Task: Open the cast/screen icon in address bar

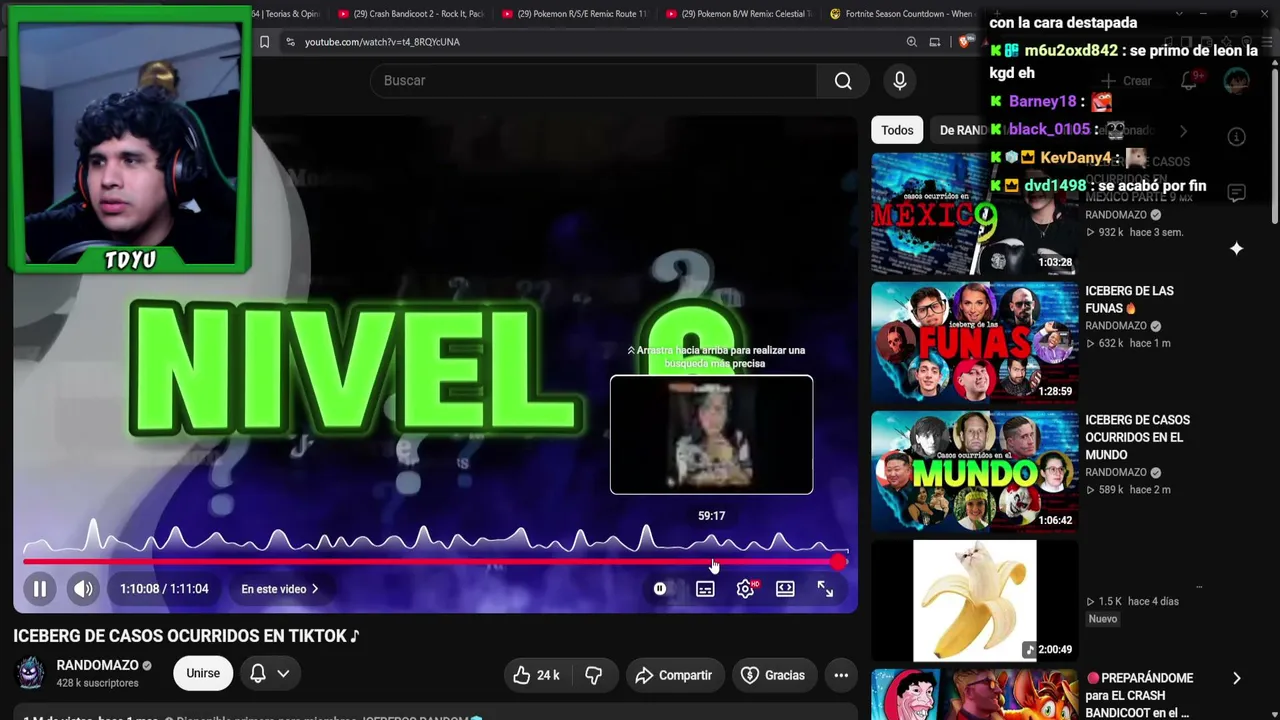Action: [x=935, y=42]
